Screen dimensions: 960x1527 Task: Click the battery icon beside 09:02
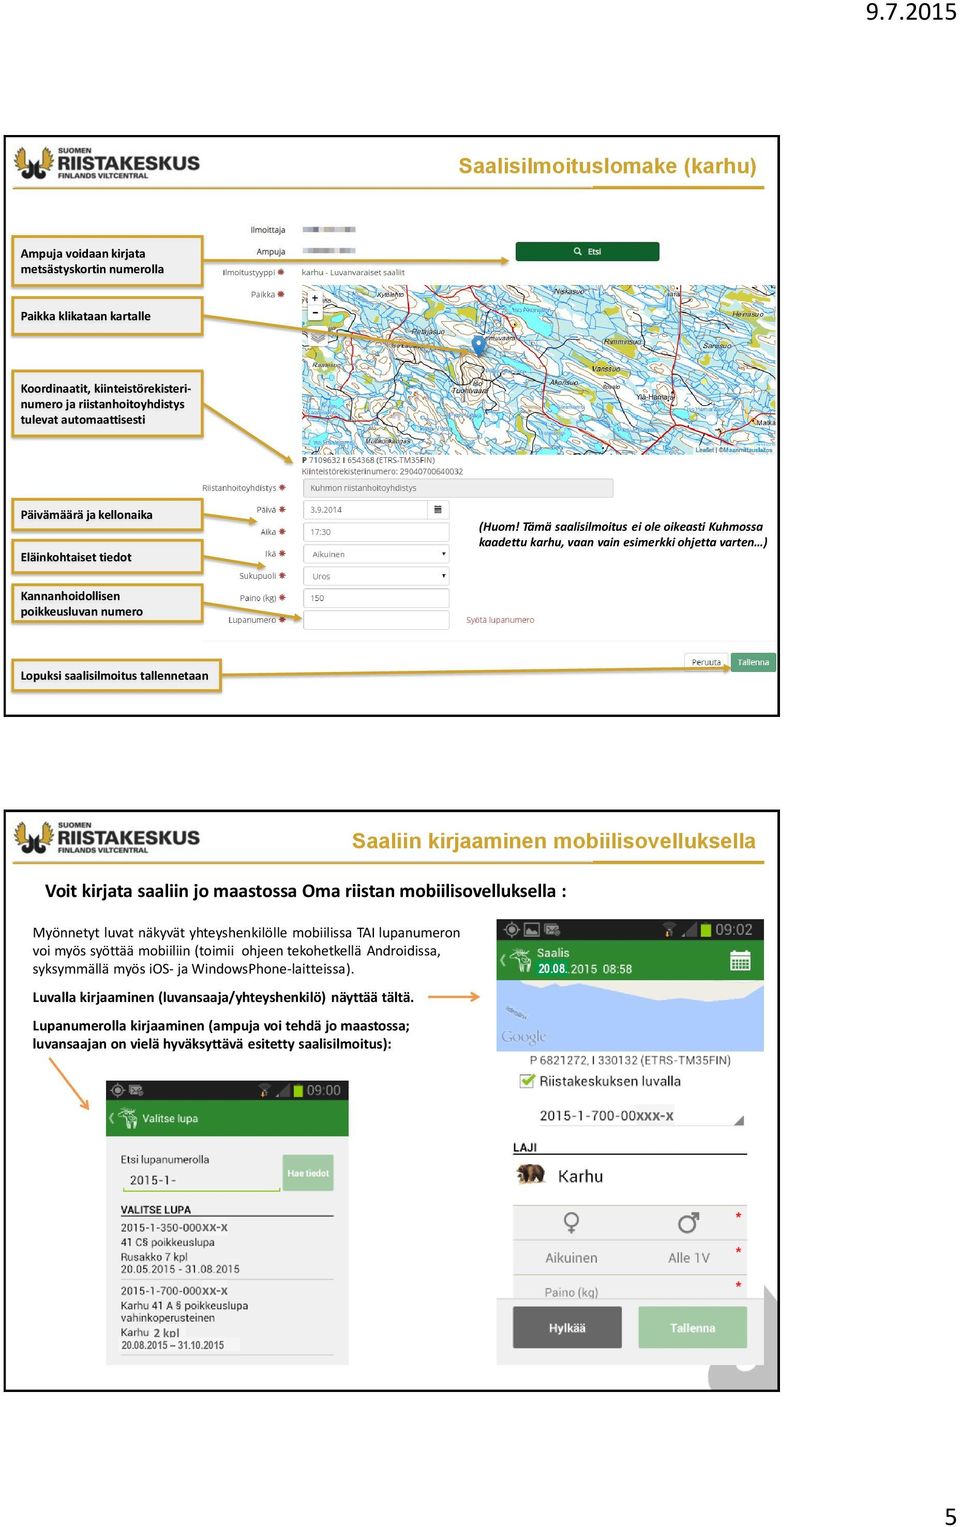click(x=706, y=930)
